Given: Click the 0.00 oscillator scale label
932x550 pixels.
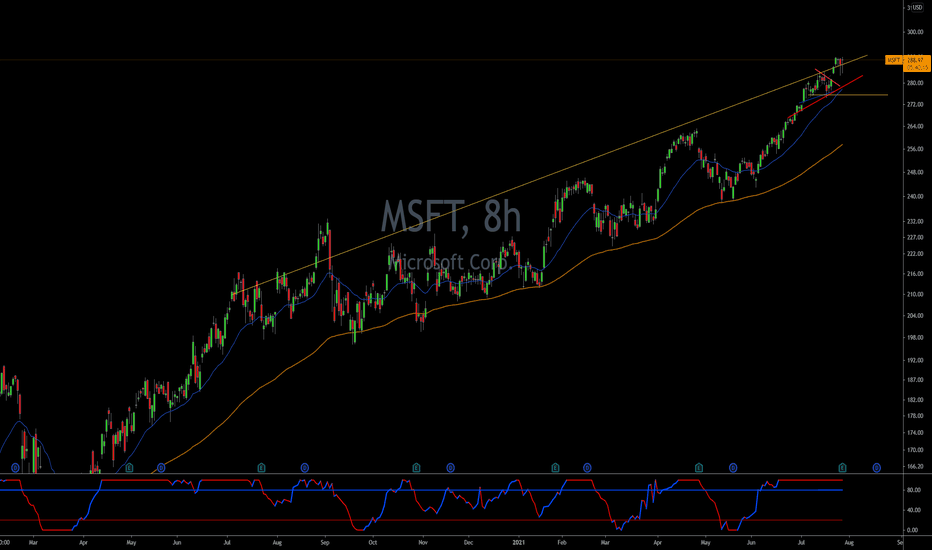Looking at the screenshot, I should click(912, 530).
